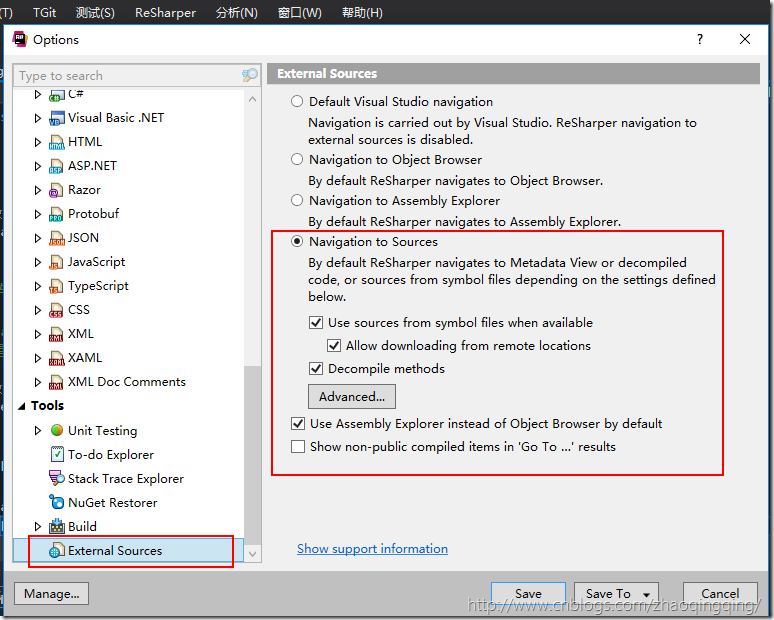Click the To-do Explorer icon
774x620 pixels.
coord(57,455)
